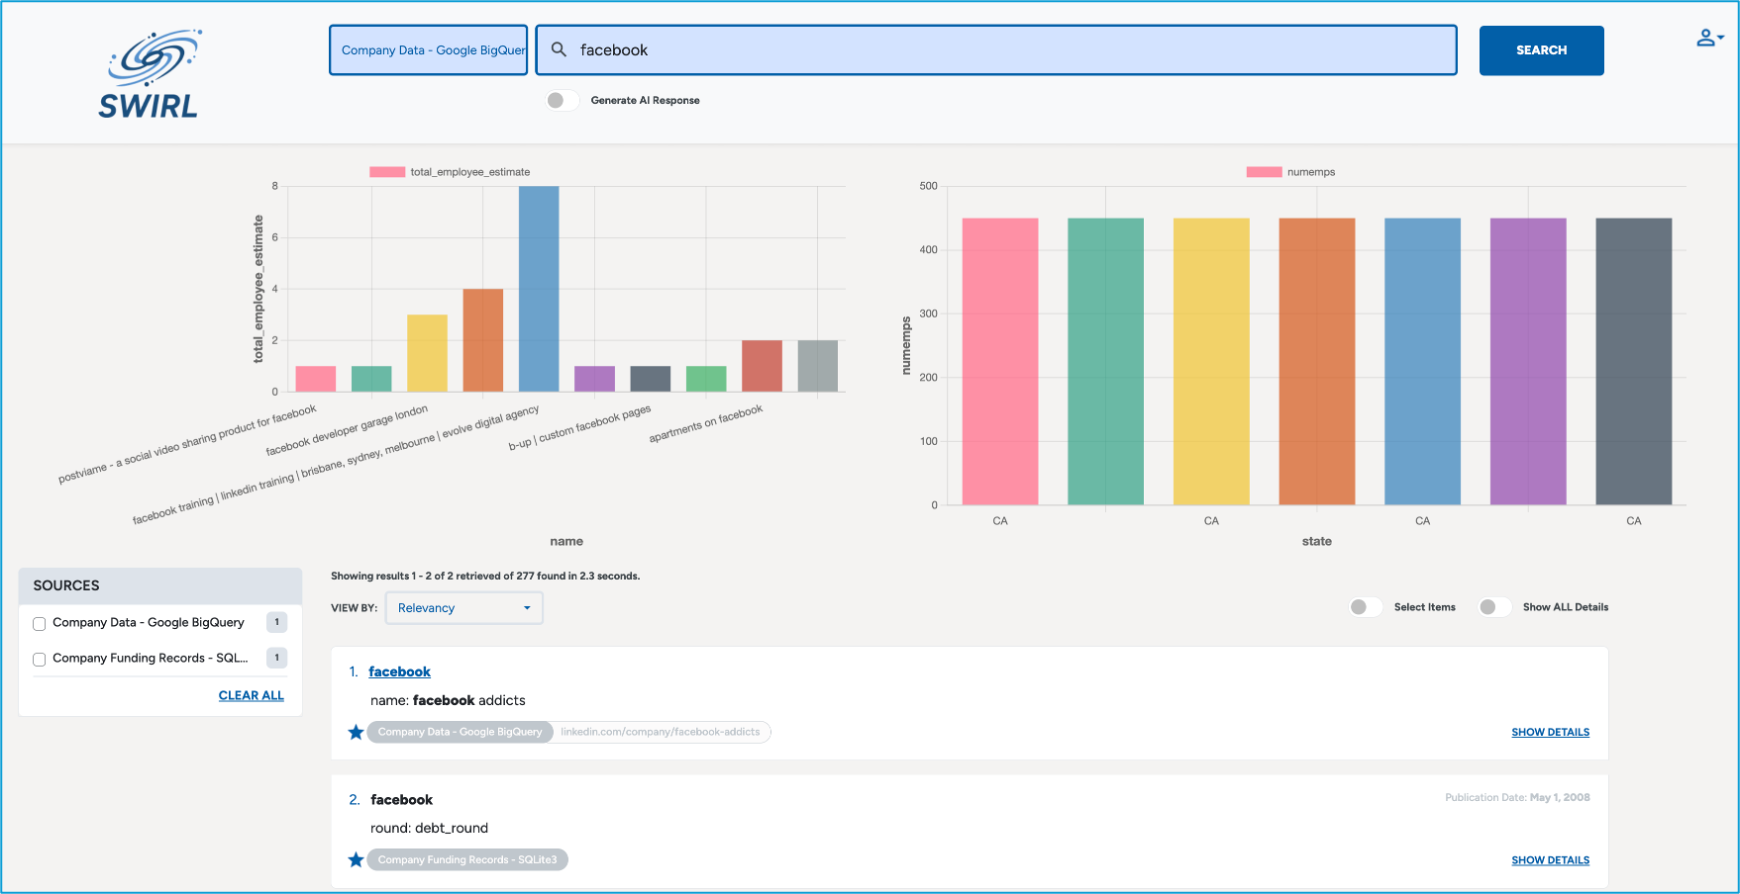The height and width of the screenshot is (894, 1740).
Task: Click 'facebook developer garage london' axis label
Action: point(346,431)
